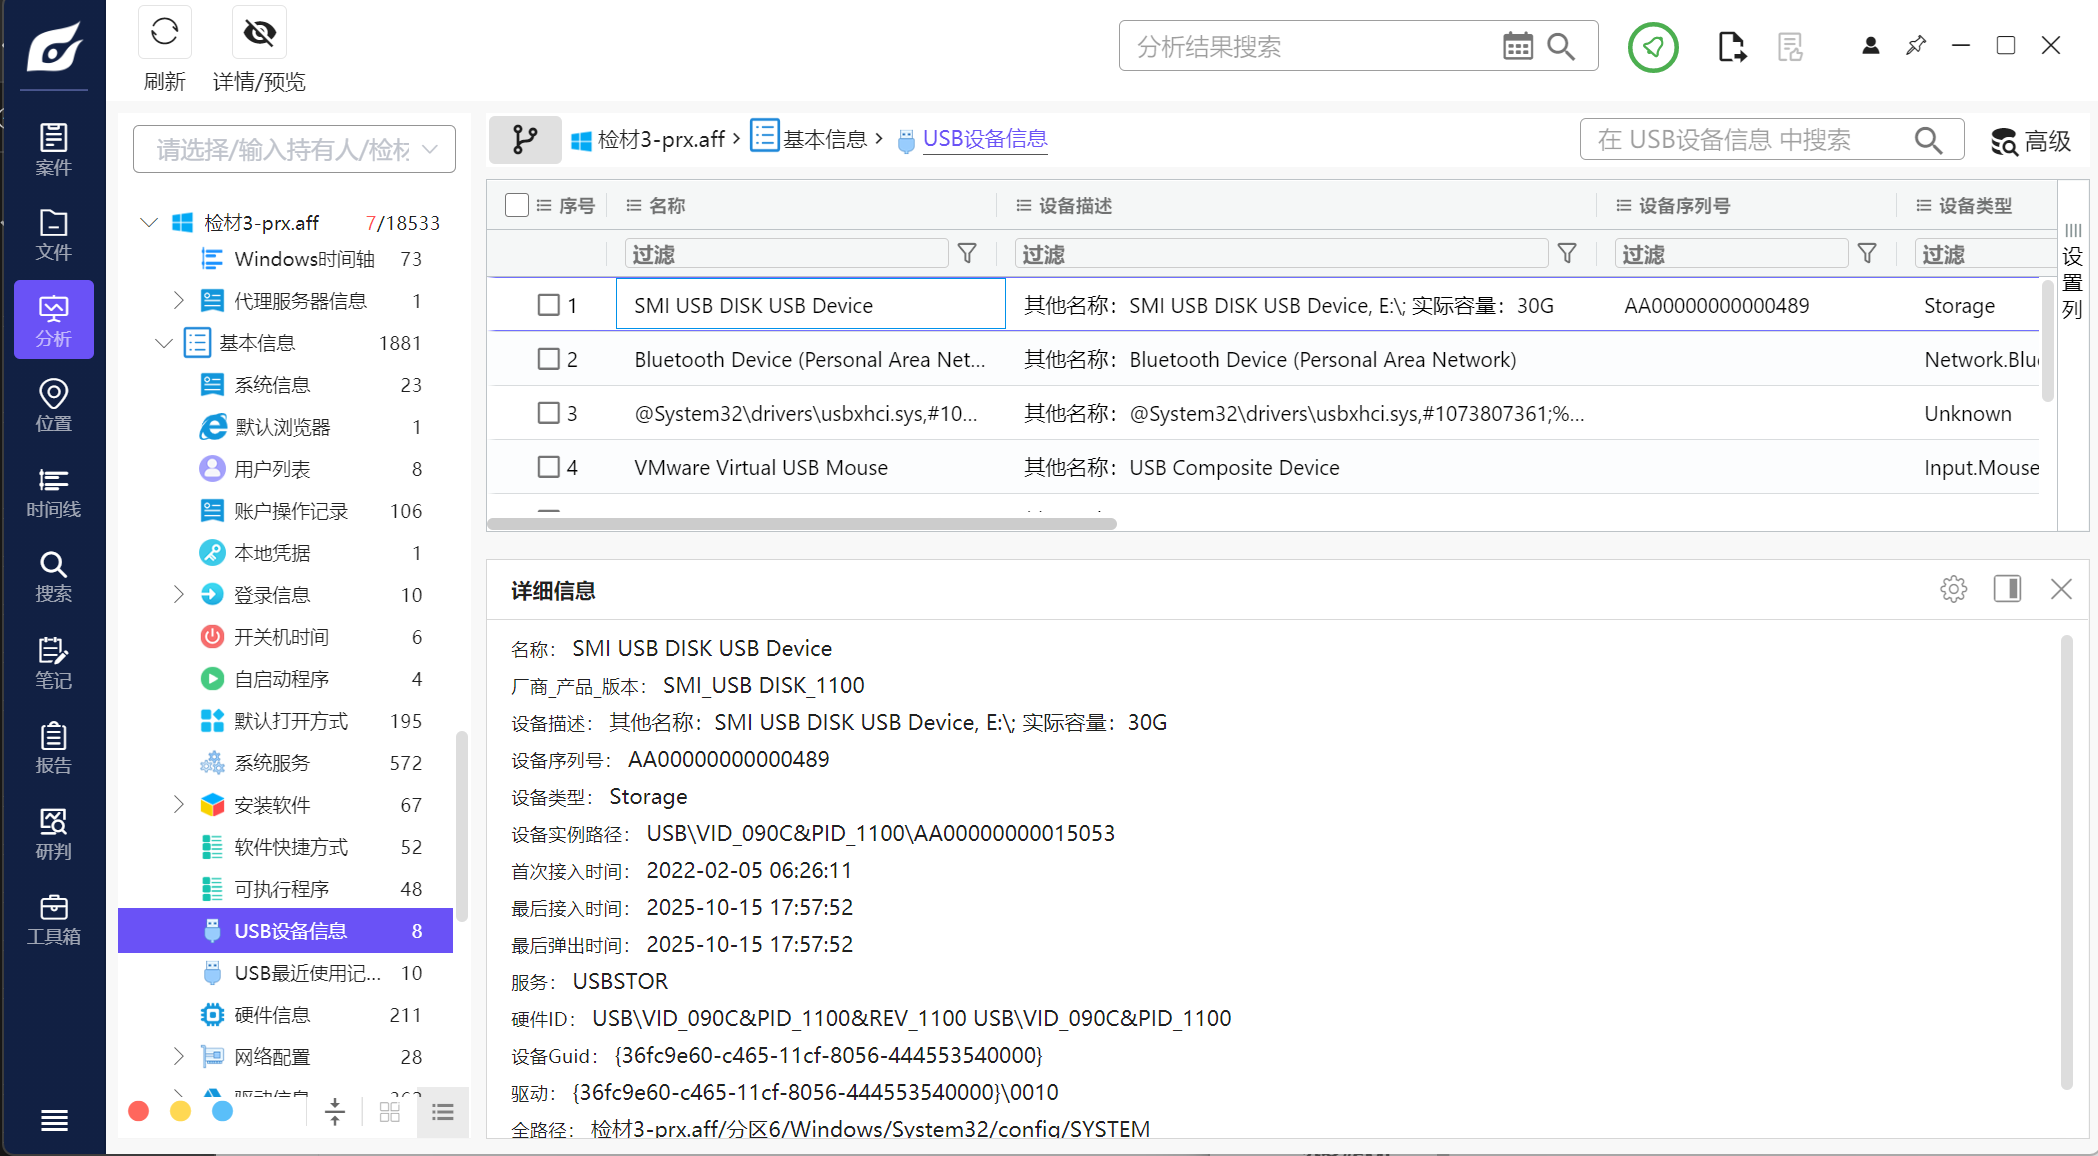The height and width of the screenshot is (1156, 2098).
Task: Click the 高级 advanced search button
Action: [2031, 141]
